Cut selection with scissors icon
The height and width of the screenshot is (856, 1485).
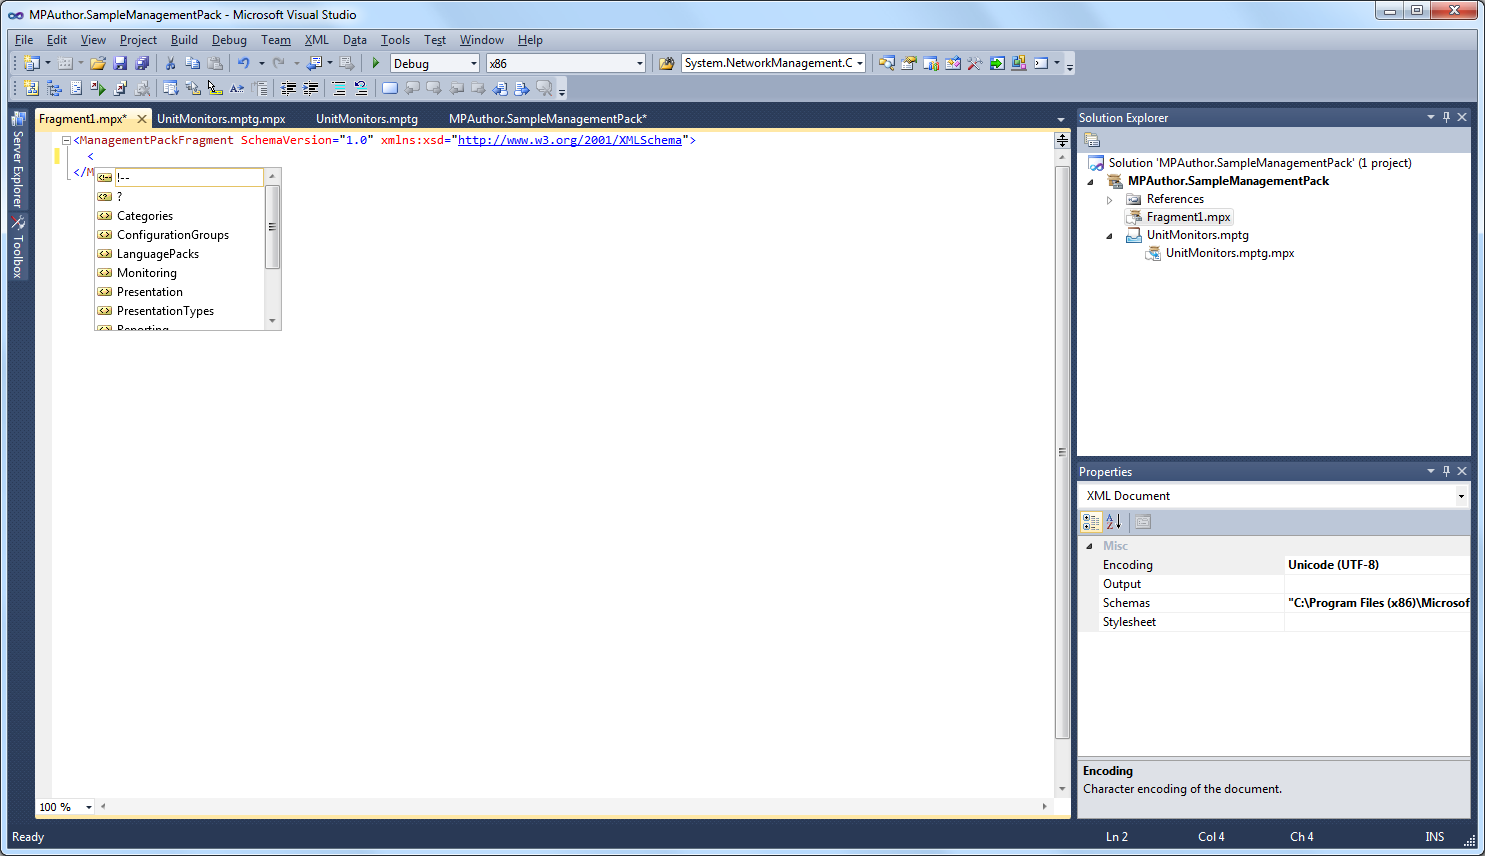[x=170, y=63]
